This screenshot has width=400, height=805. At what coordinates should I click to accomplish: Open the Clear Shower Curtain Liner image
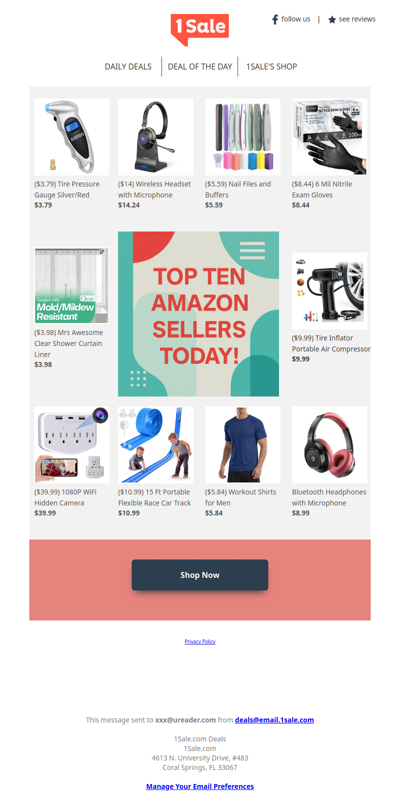71,285
